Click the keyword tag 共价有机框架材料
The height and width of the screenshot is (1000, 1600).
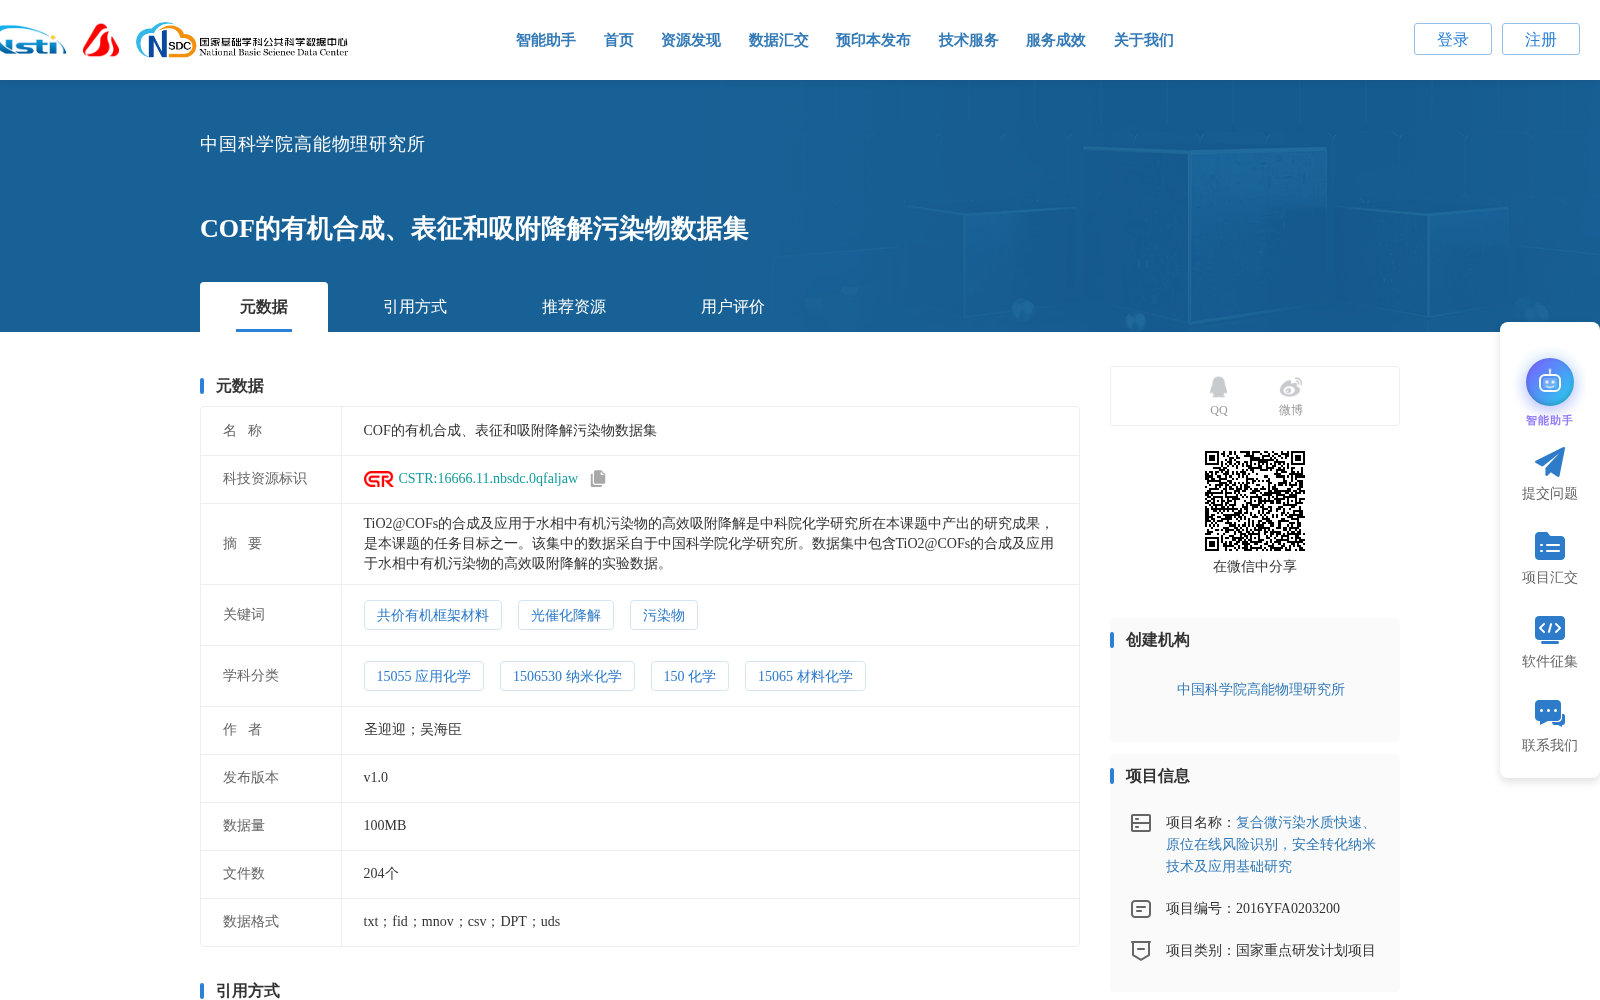pyautogui.click(x=433, y=615)
